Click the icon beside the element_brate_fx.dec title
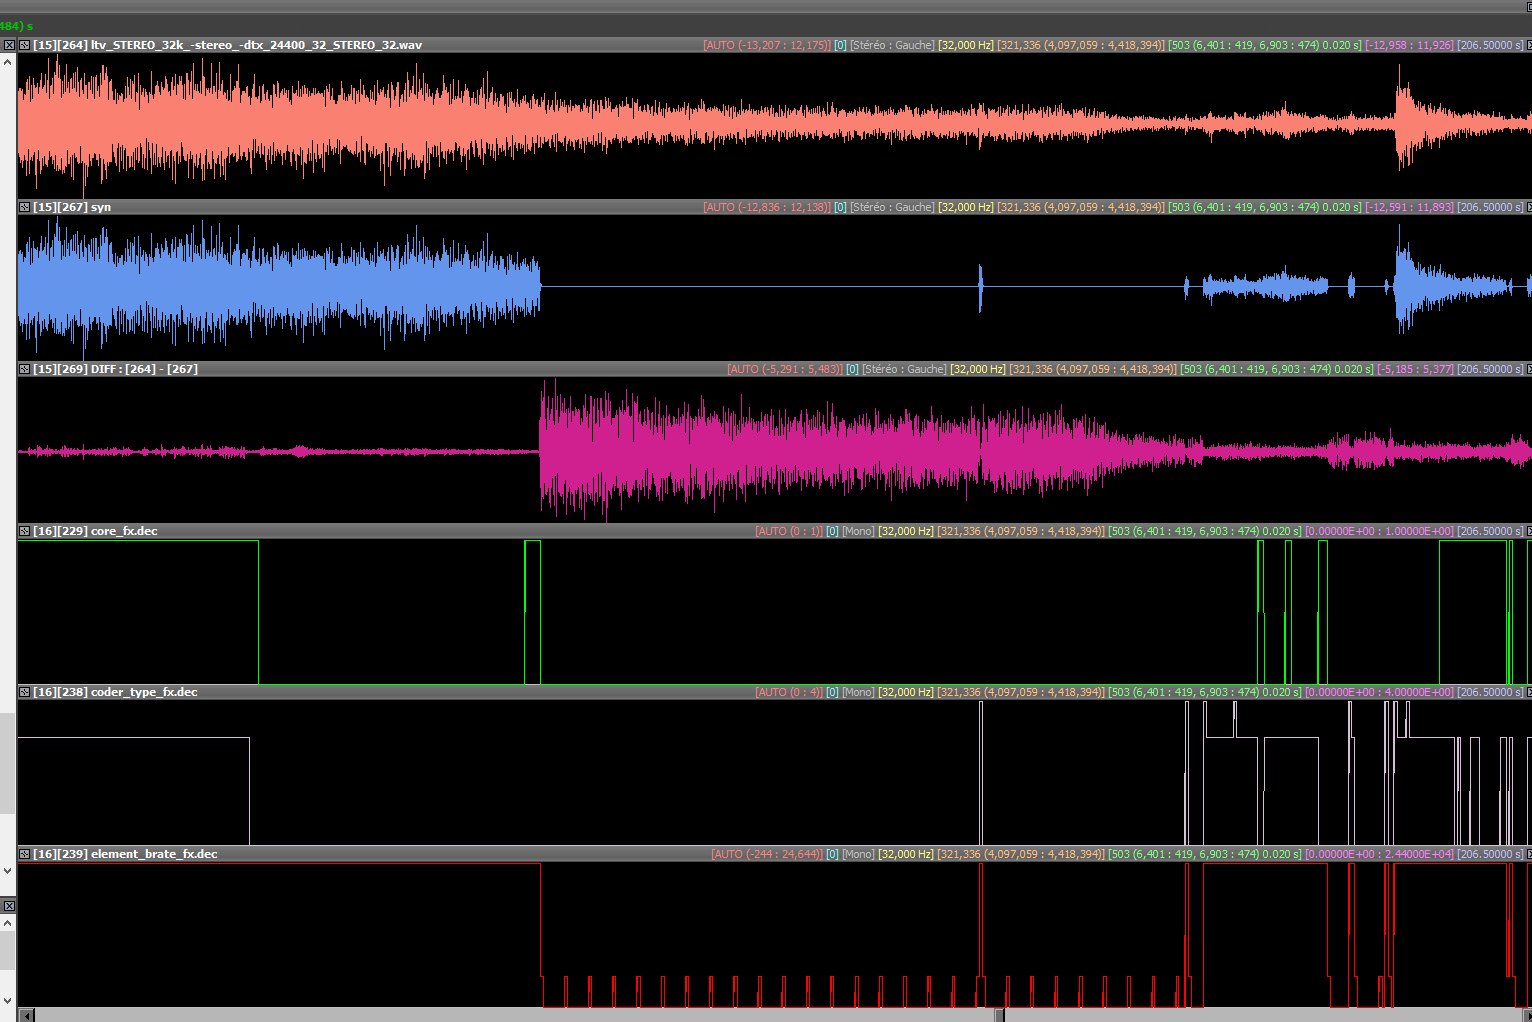 click(x=24, y=854)
